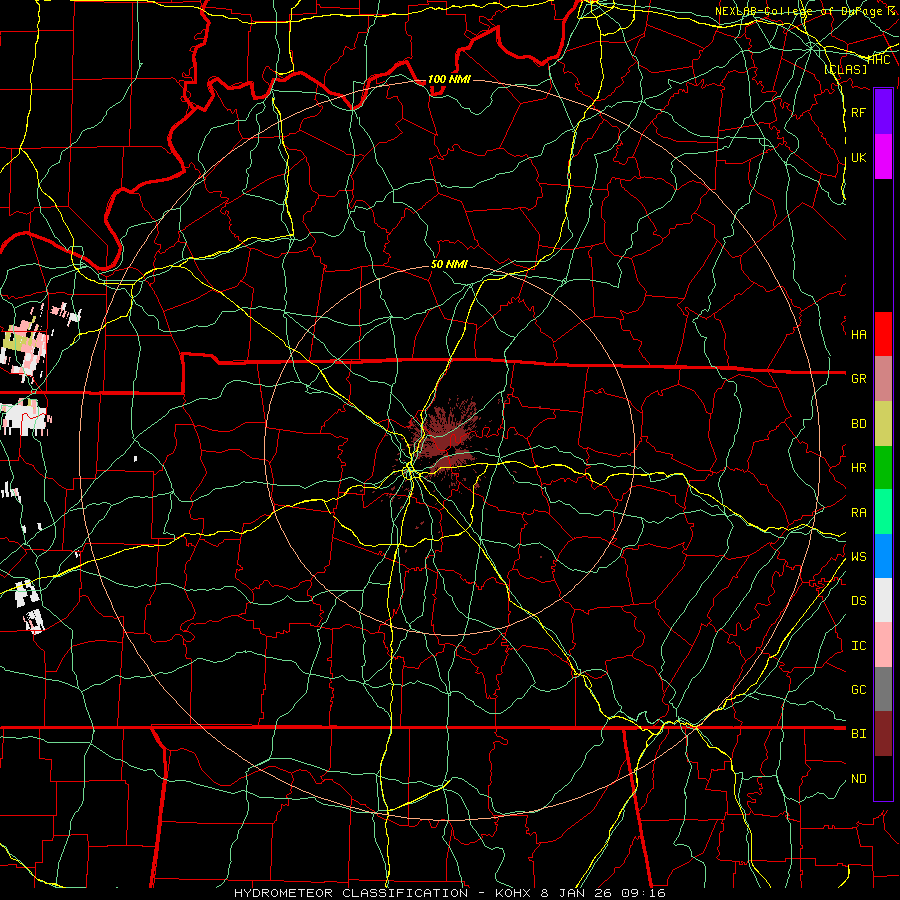Pick the WS blue legend swatch
Screen dimensions: 900x900
coord(883,556)
